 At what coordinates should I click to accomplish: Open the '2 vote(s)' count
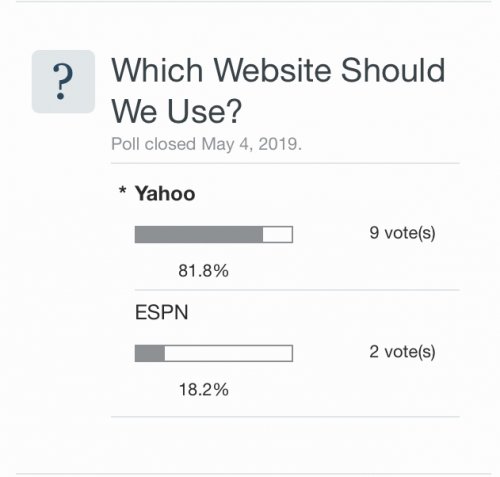[402, 352]
